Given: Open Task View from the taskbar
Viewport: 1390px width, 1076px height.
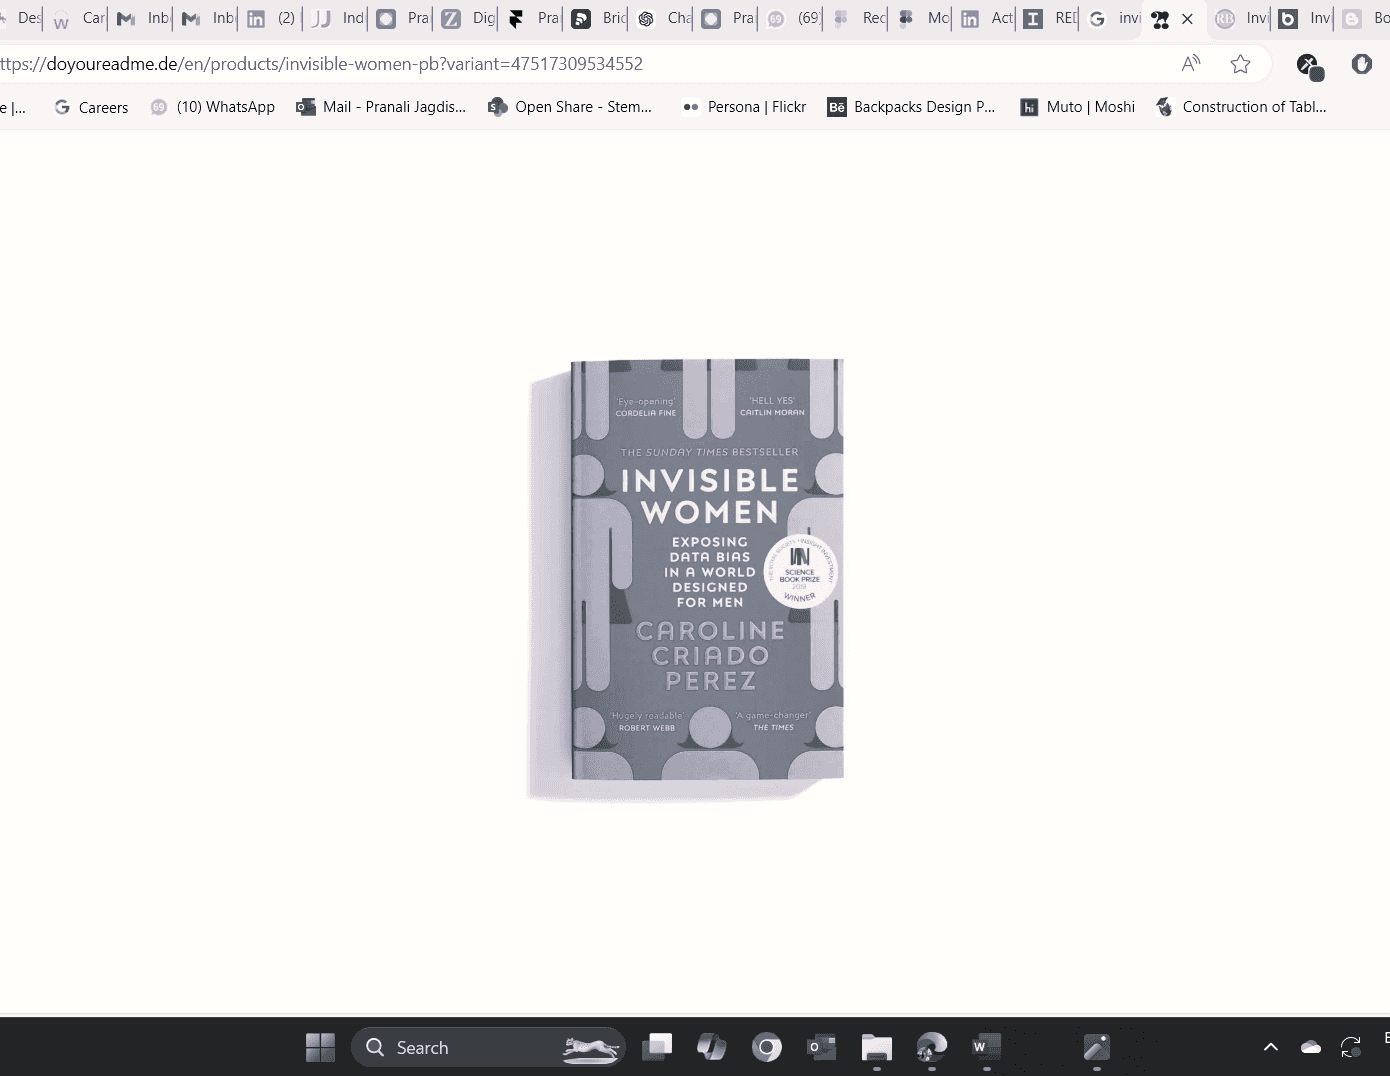Looking at the screenshot, I should (x=657, y=1047).
